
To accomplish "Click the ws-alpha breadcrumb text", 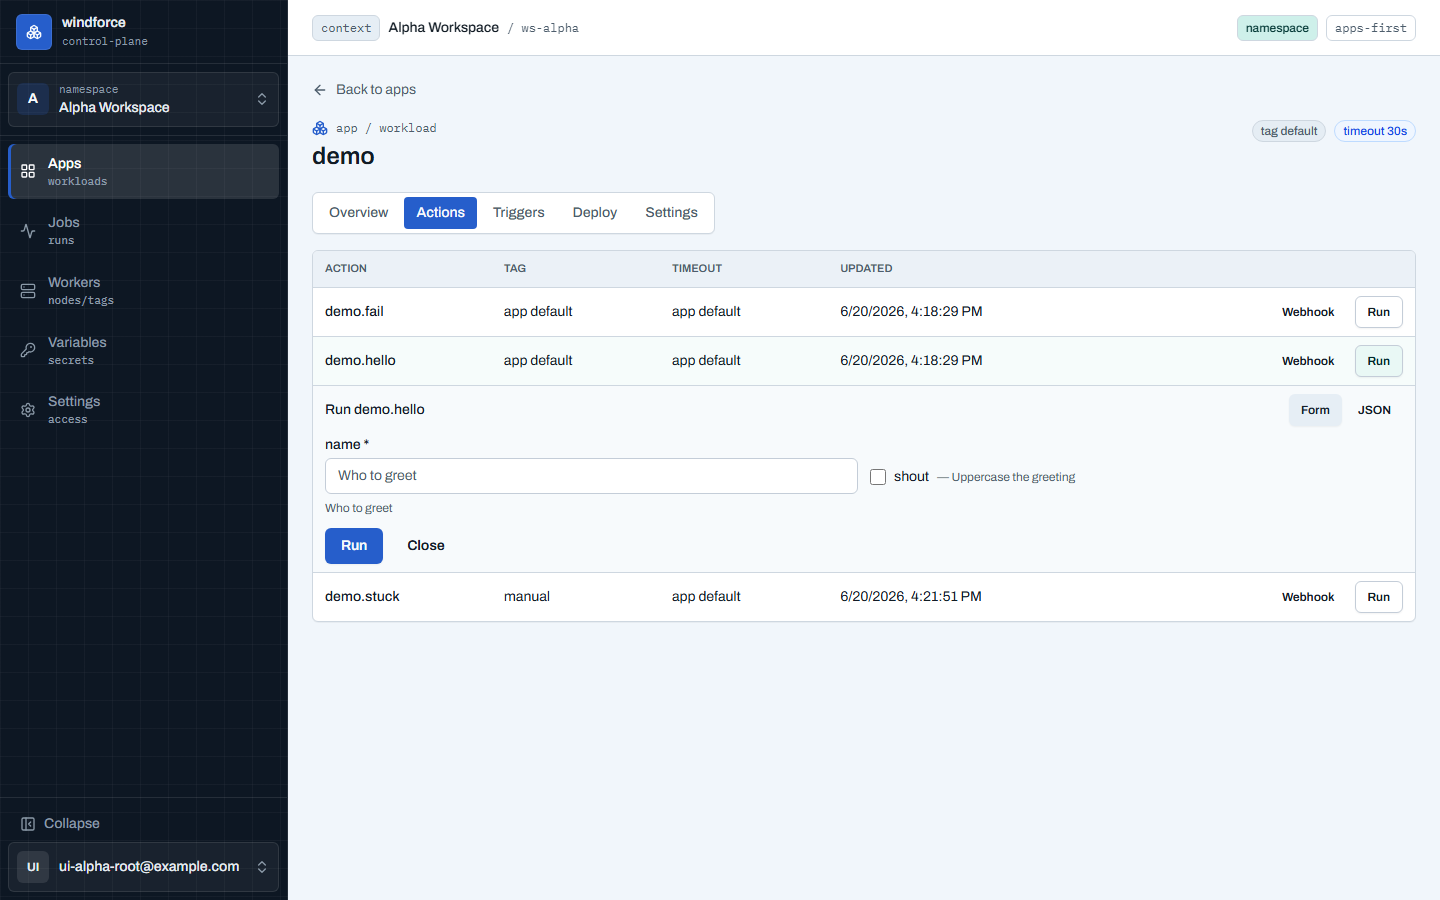I will [x=550, y=29].
